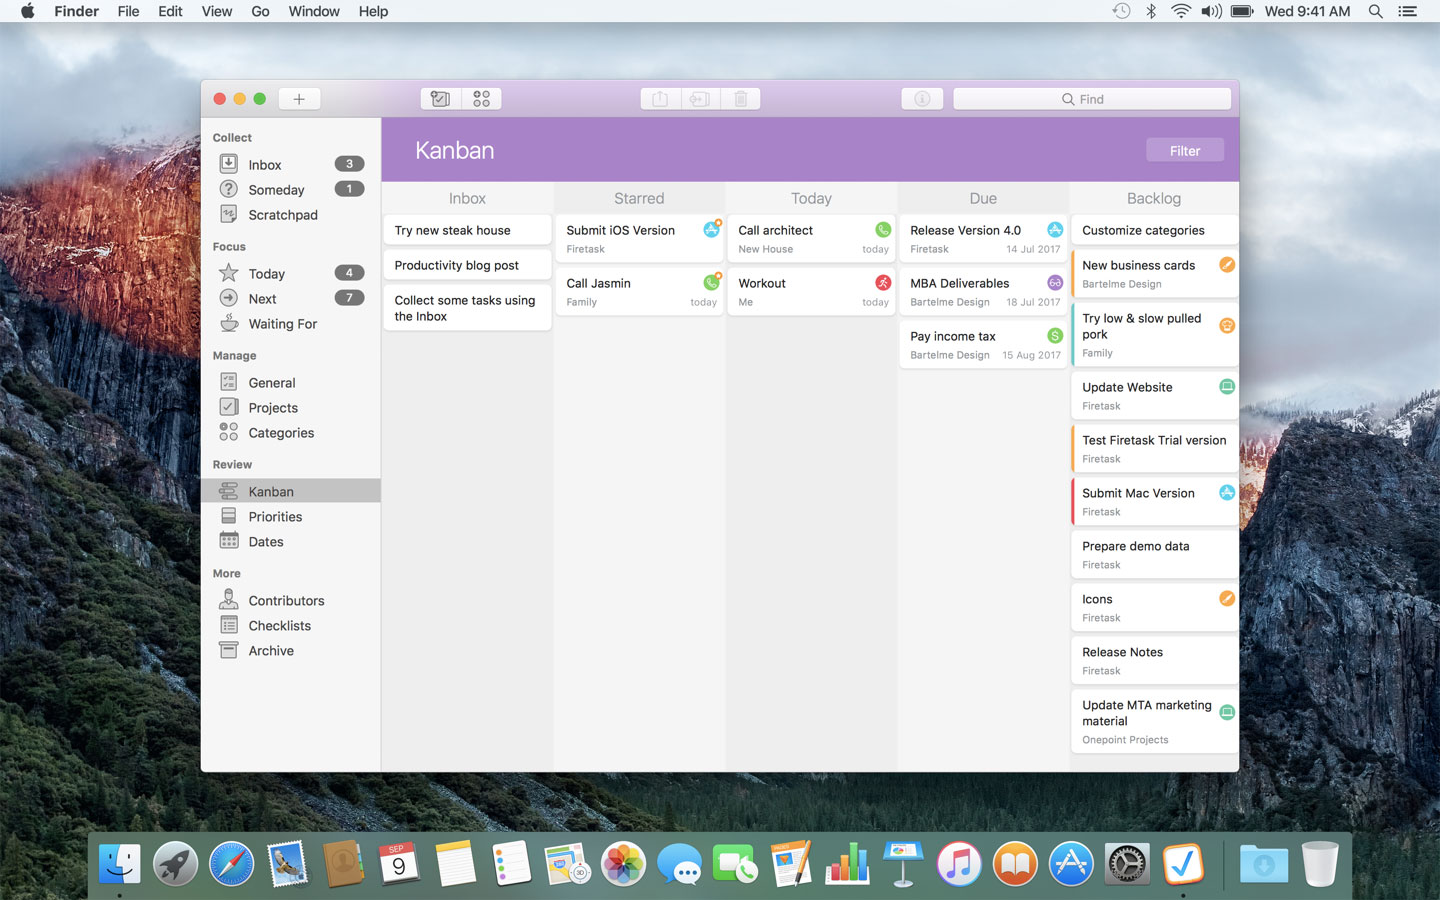This screenshot has width=1440, height=900.
Task: Click the category icon on Submit iOS Version card
Action: click(711, 230)
